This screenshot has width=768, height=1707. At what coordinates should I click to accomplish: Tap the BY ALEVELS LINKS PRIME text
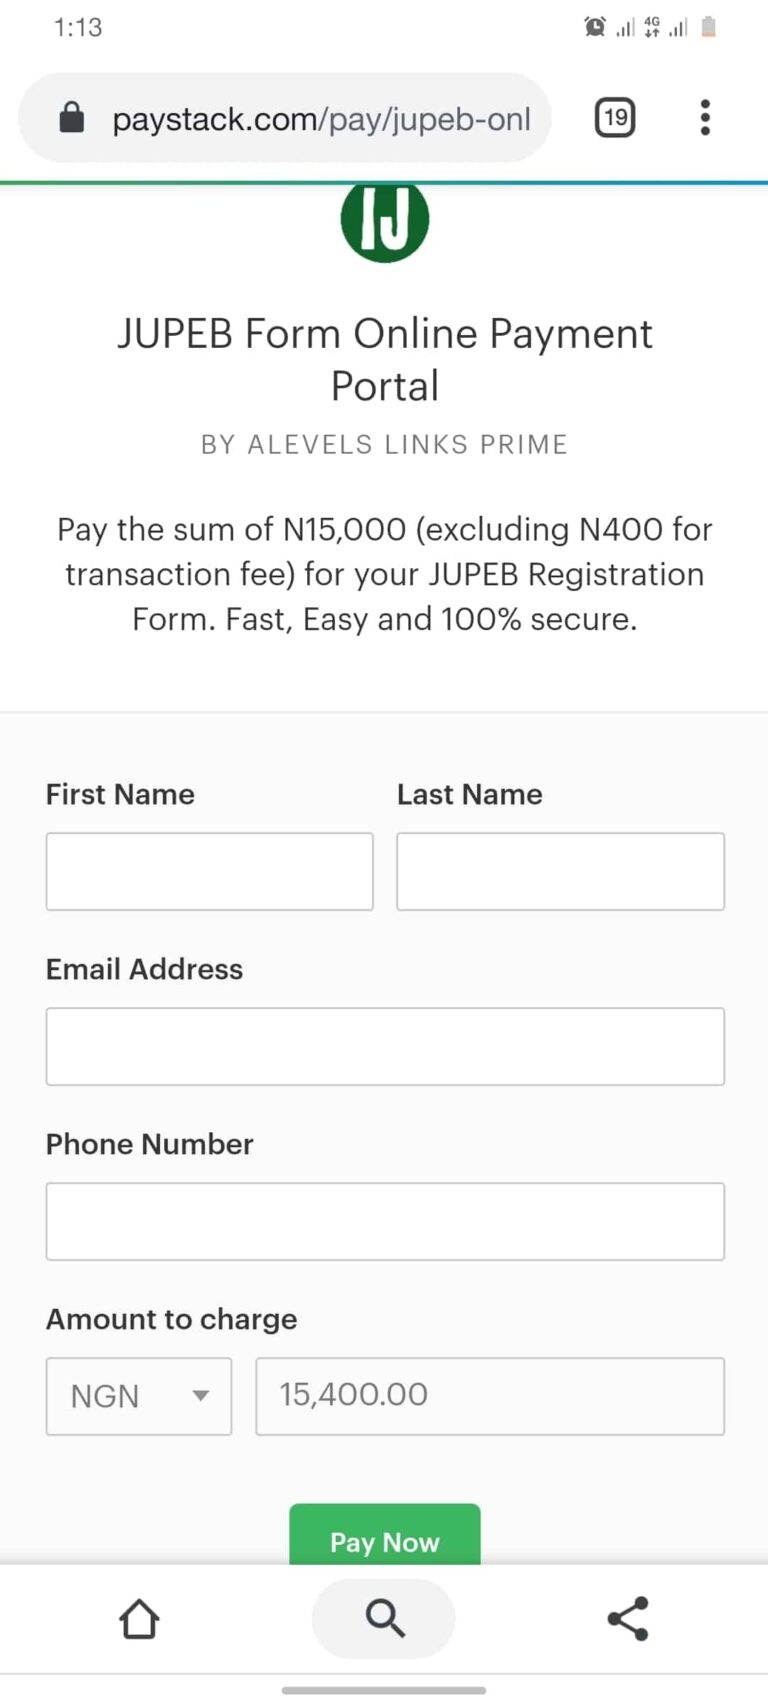(x=385, y=444)
